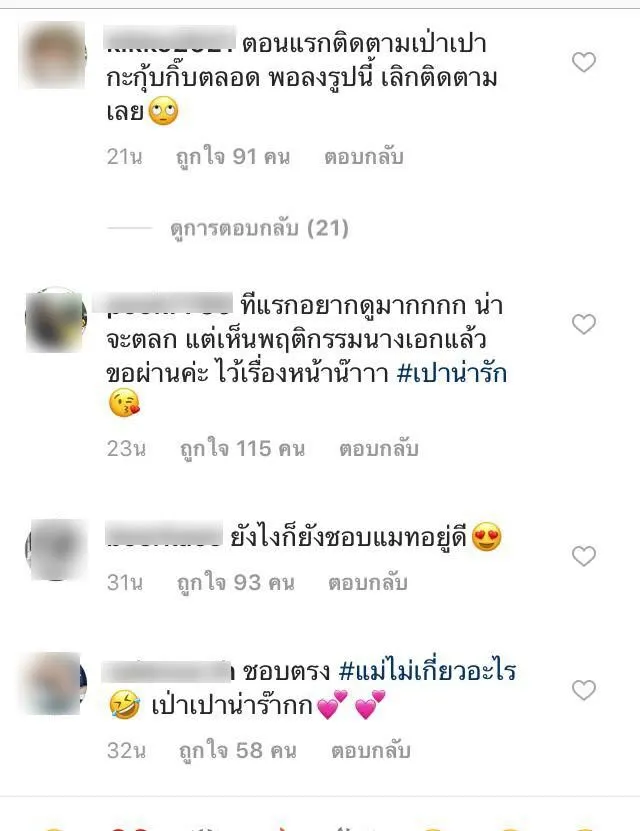
Task: Open blurred username of the first comment
Action: (x=170, y=40)
